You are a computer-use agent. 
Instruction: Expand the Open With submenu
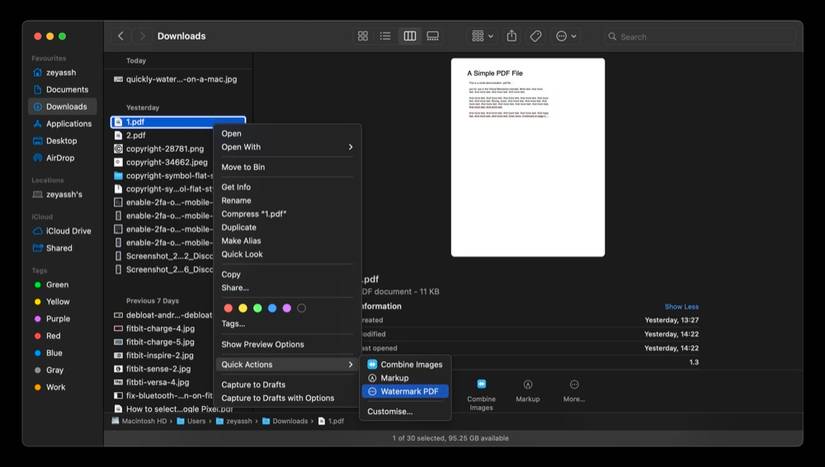pyautogui.click(x=287, y=147)
